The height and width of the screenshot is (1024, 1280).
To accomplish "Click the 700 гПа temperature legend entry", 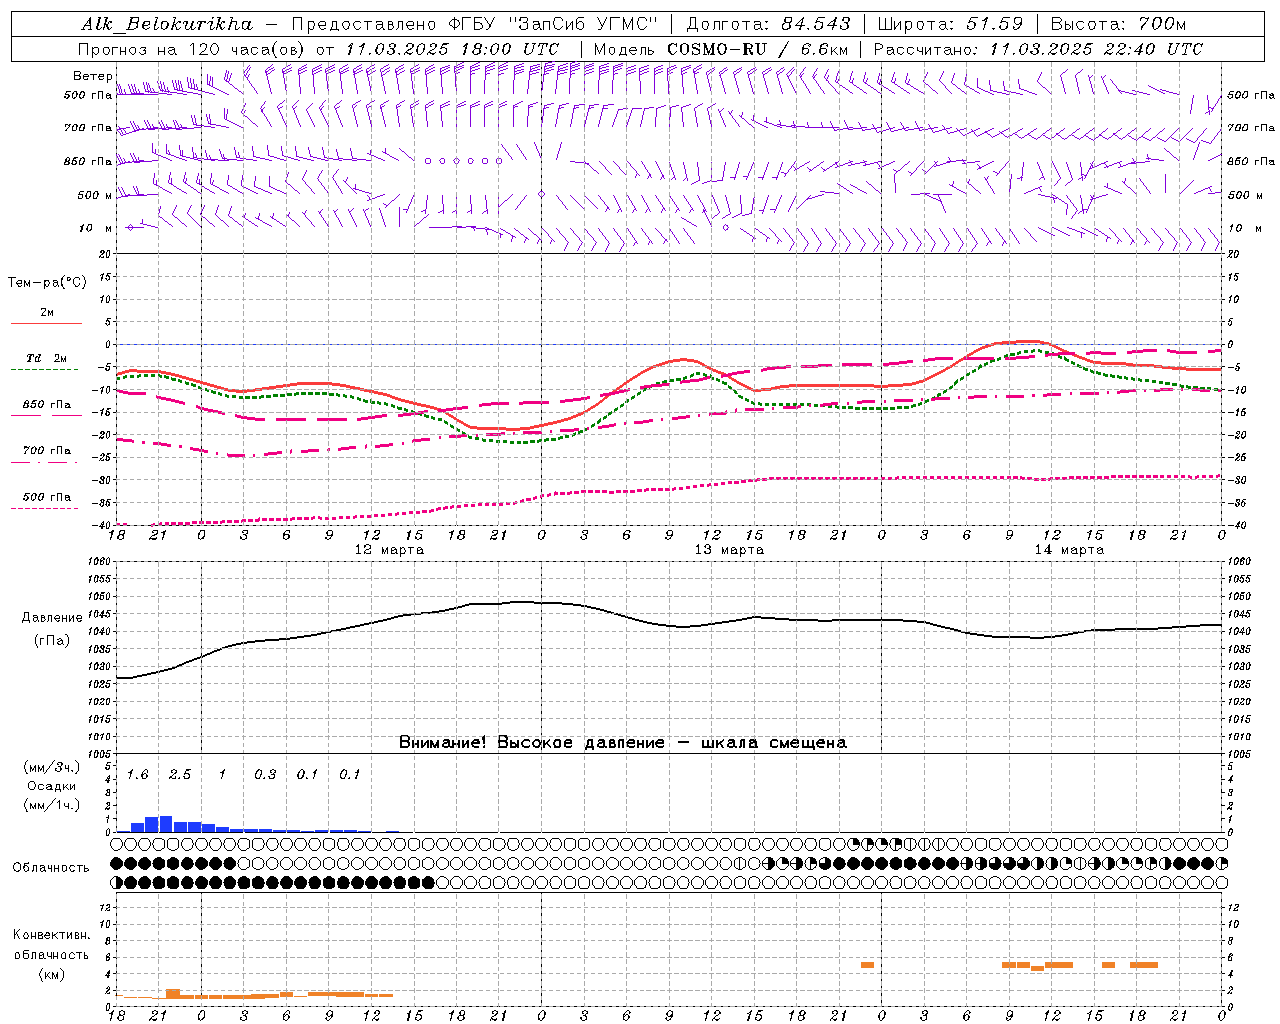I will click(47, 451).
